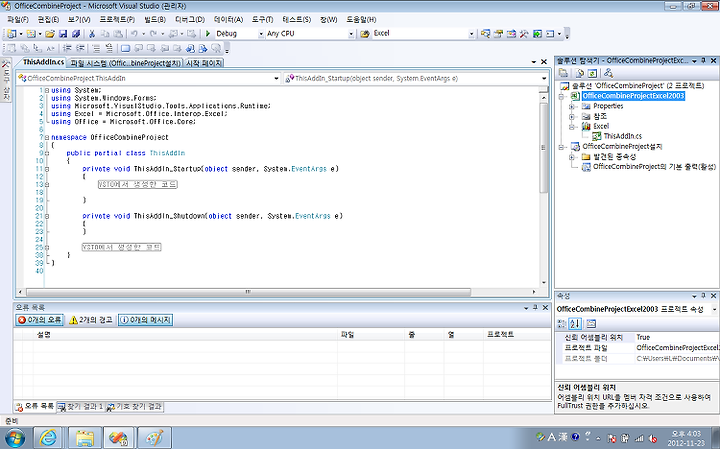This screenshot has width=720, height=449.
Task: Toggle the 2개의 경고 warnings filter
Action: [x=90, y=320]
